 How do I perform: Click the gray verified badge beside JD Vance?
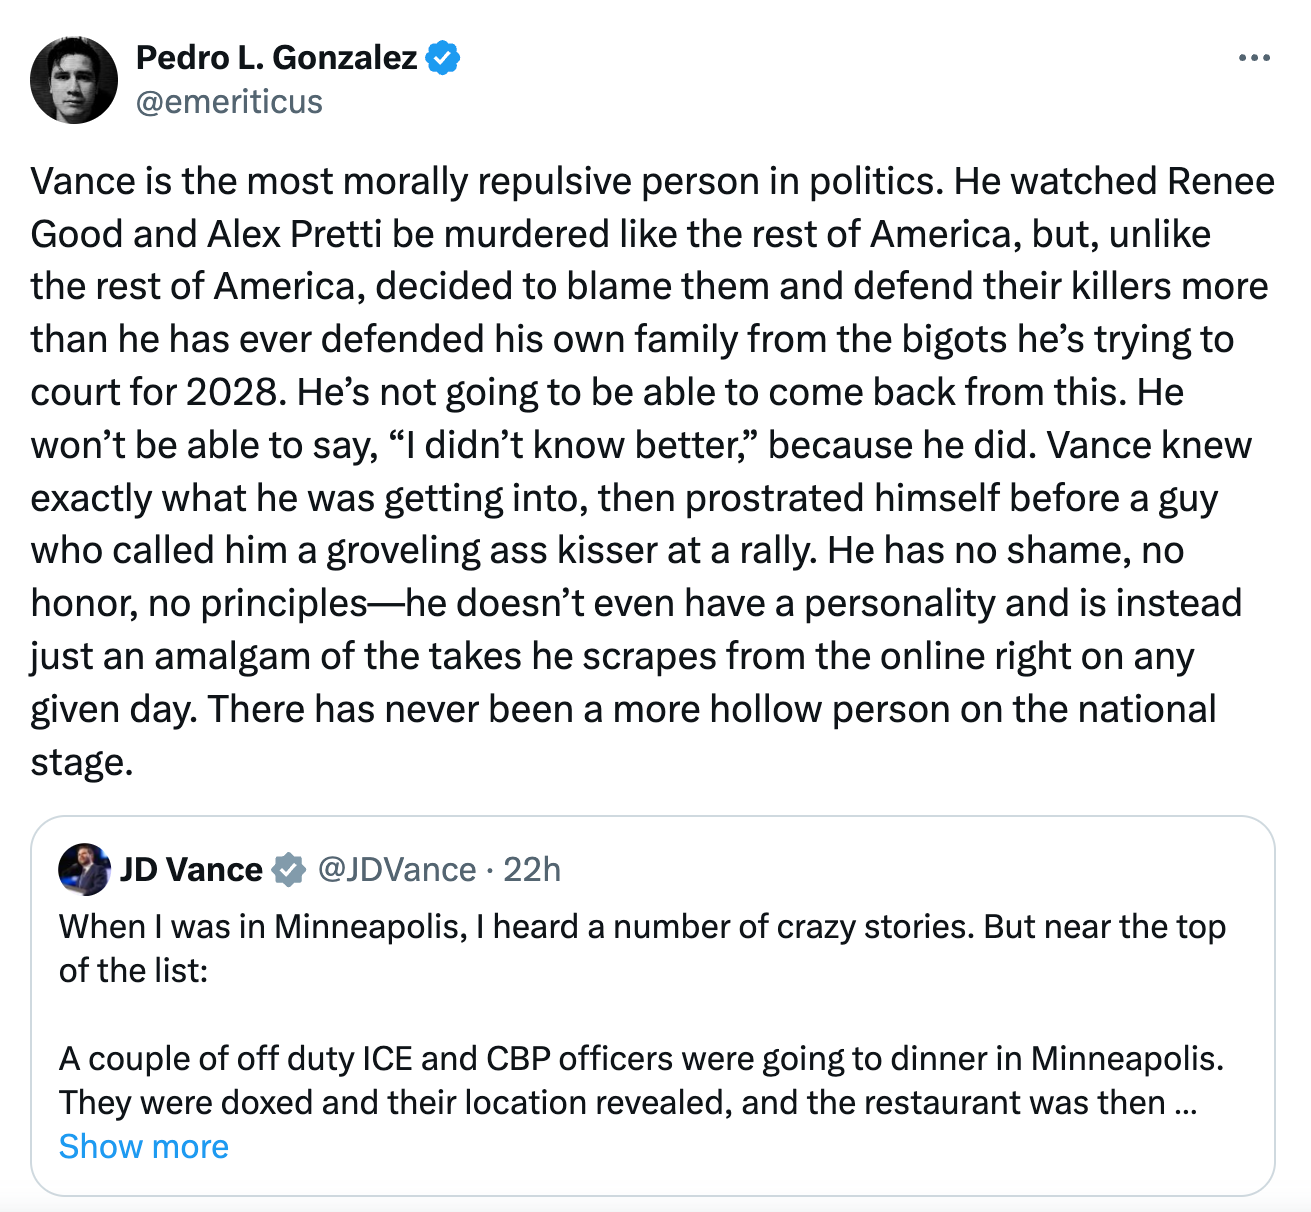[289, 869]
